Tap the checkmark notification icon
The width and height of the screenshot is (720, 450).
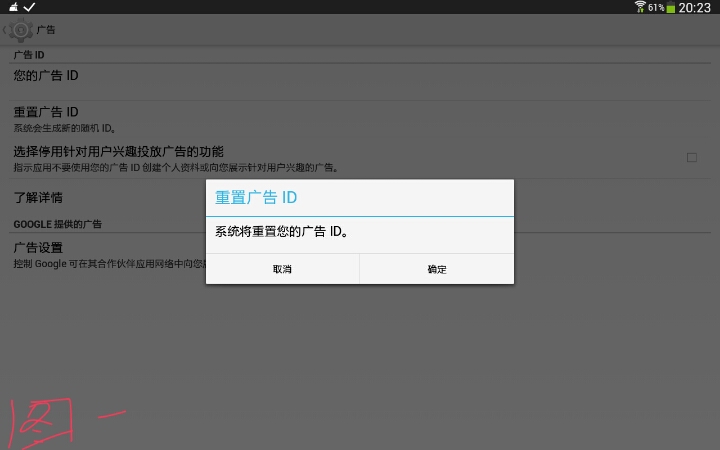click(x=30, y=7)
